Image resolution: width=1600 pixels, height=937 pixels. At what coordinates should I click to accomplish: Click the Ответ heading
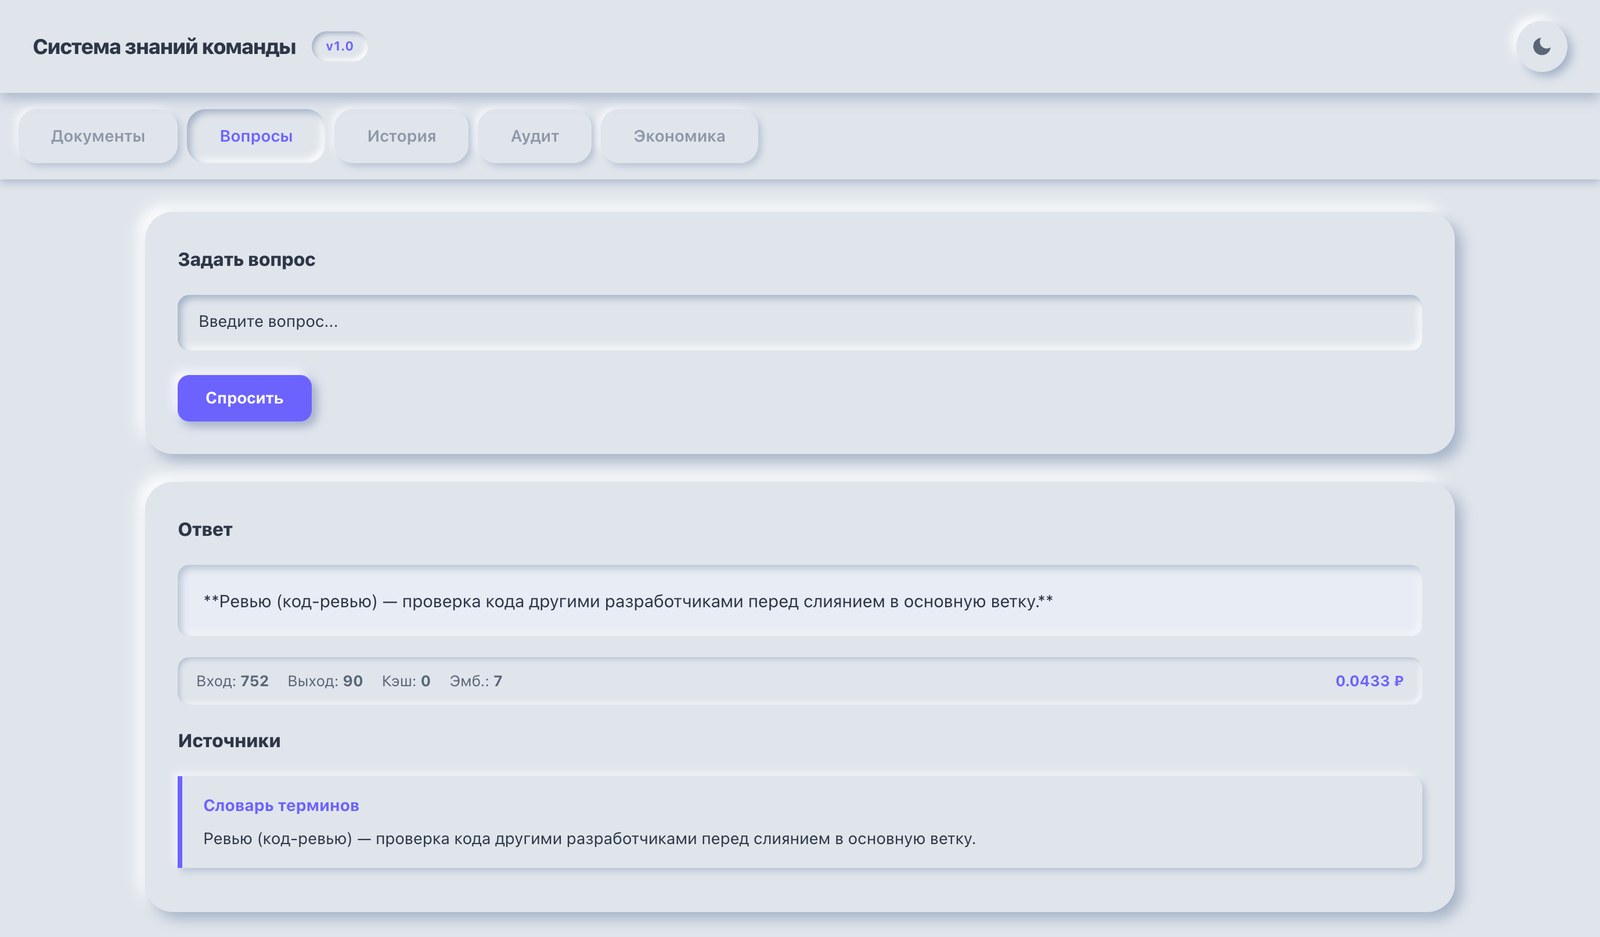[205, 530]
